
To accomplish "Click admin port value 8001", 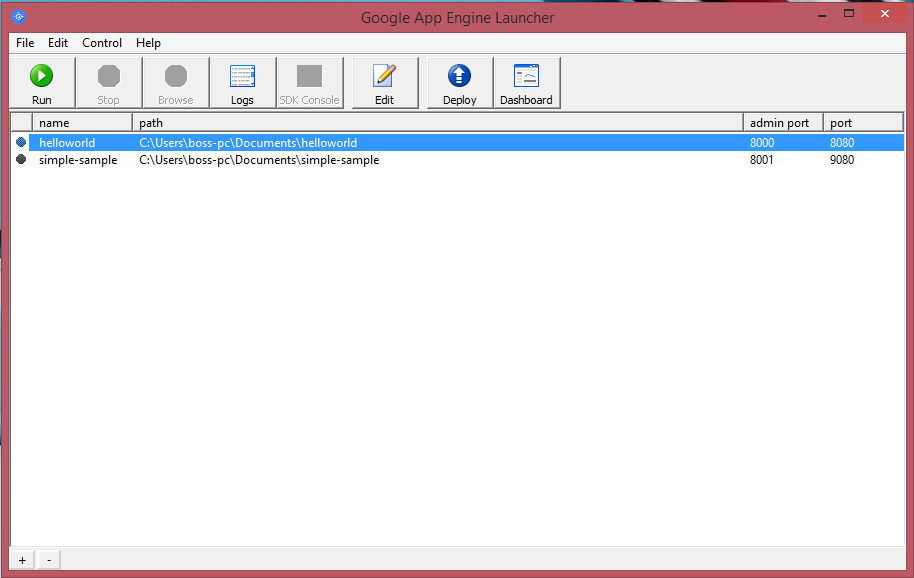I will pos(761,160).
